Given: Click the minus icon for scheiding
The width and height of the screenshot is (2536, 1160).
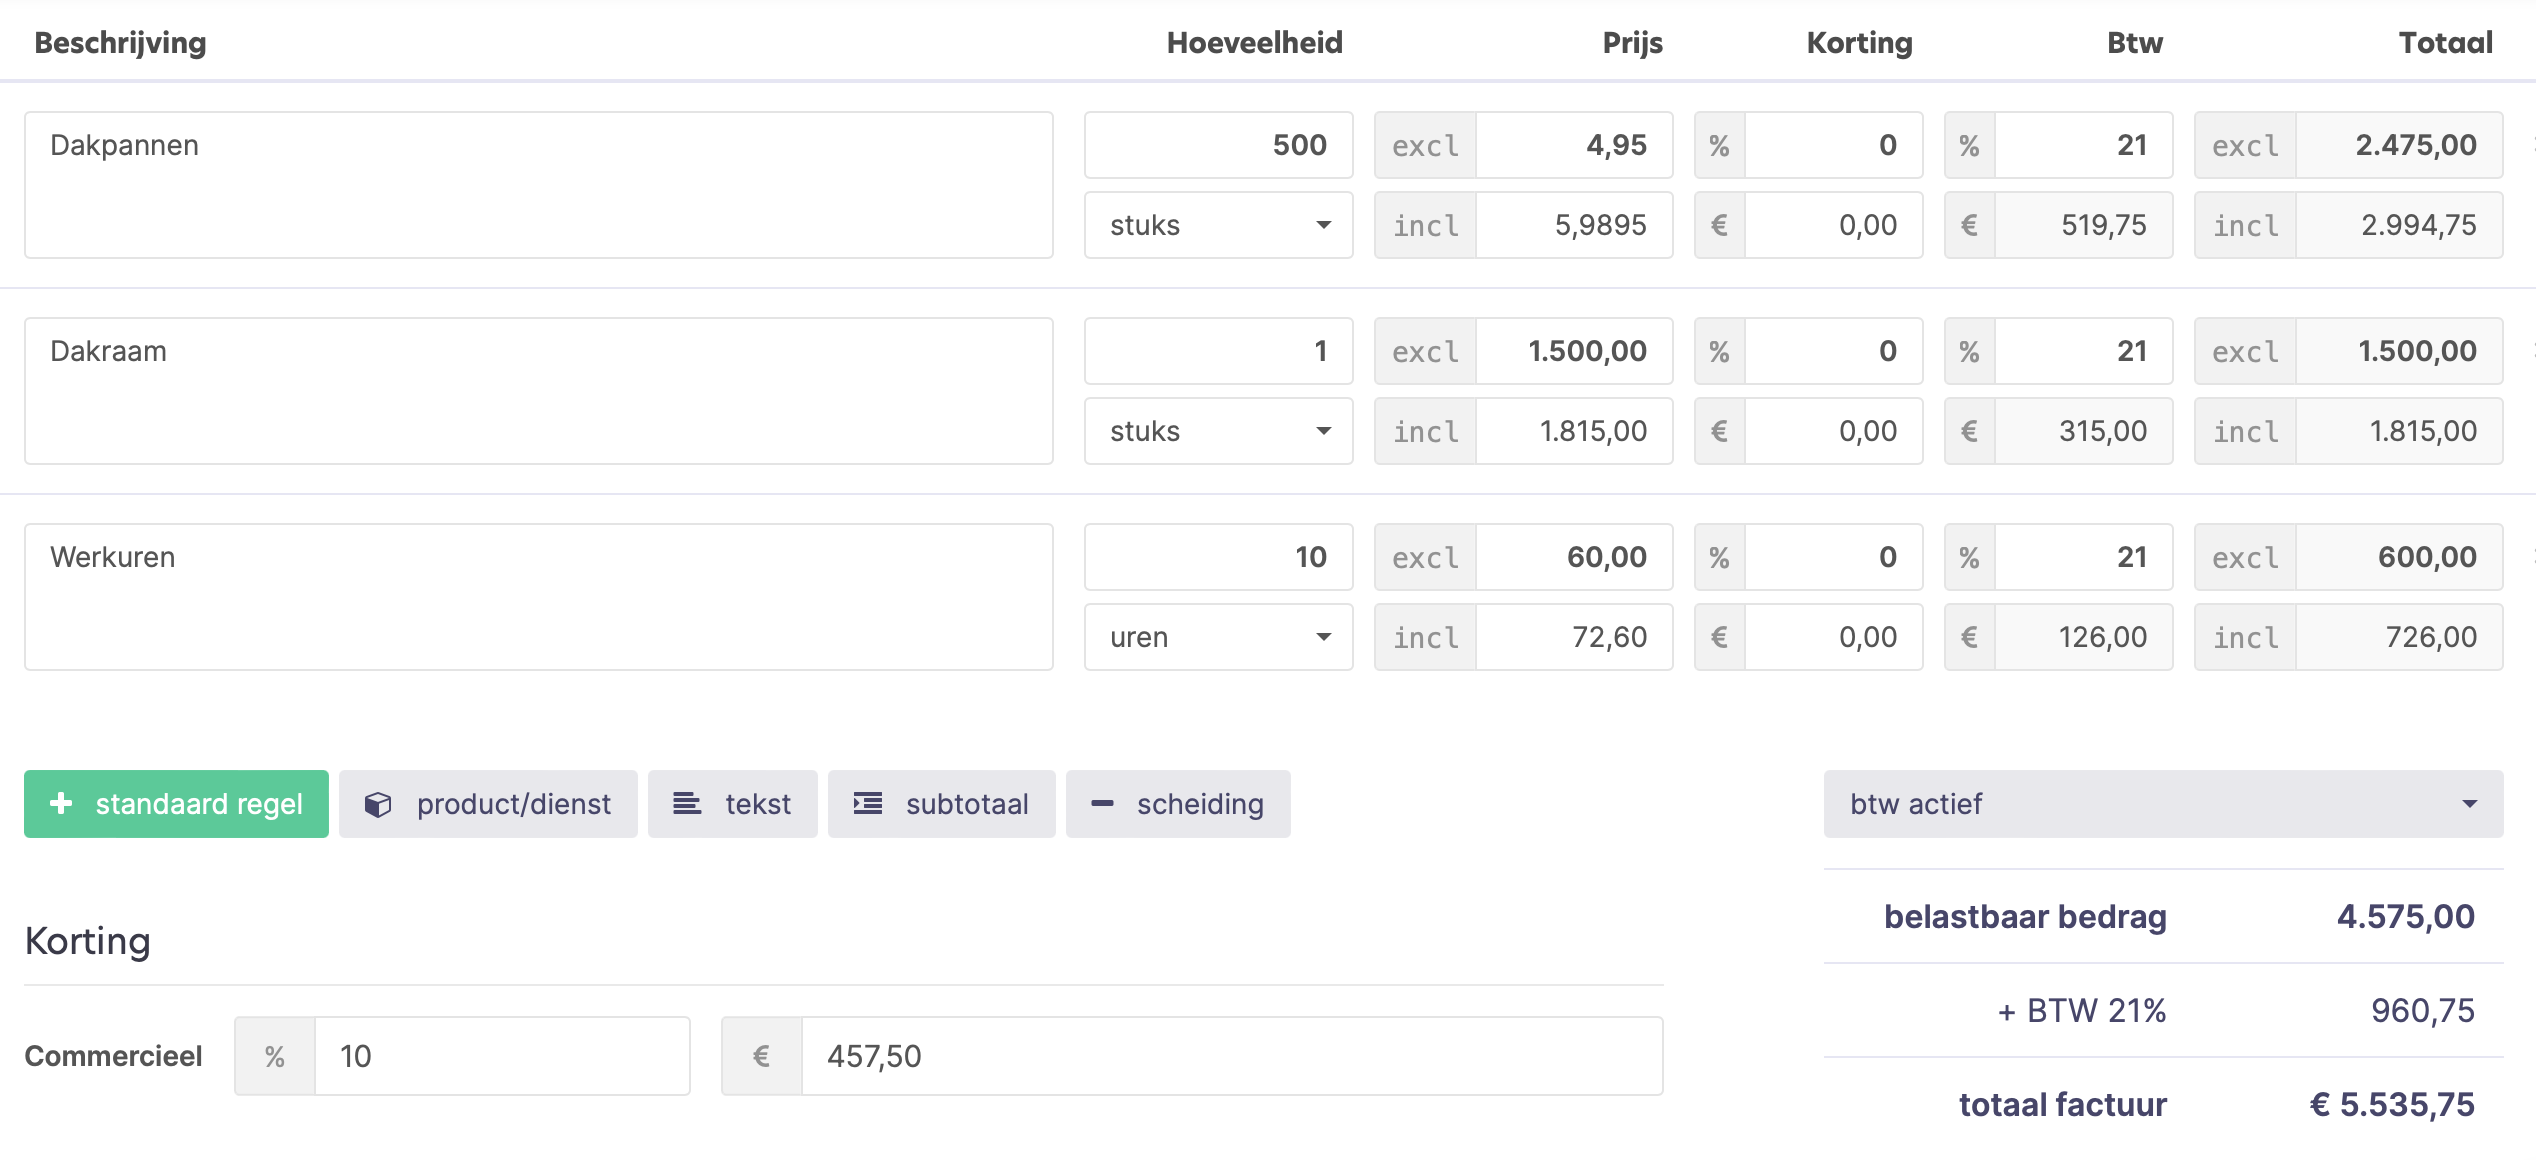Looking at the screenshot, I should click(x=1102, y=803).
